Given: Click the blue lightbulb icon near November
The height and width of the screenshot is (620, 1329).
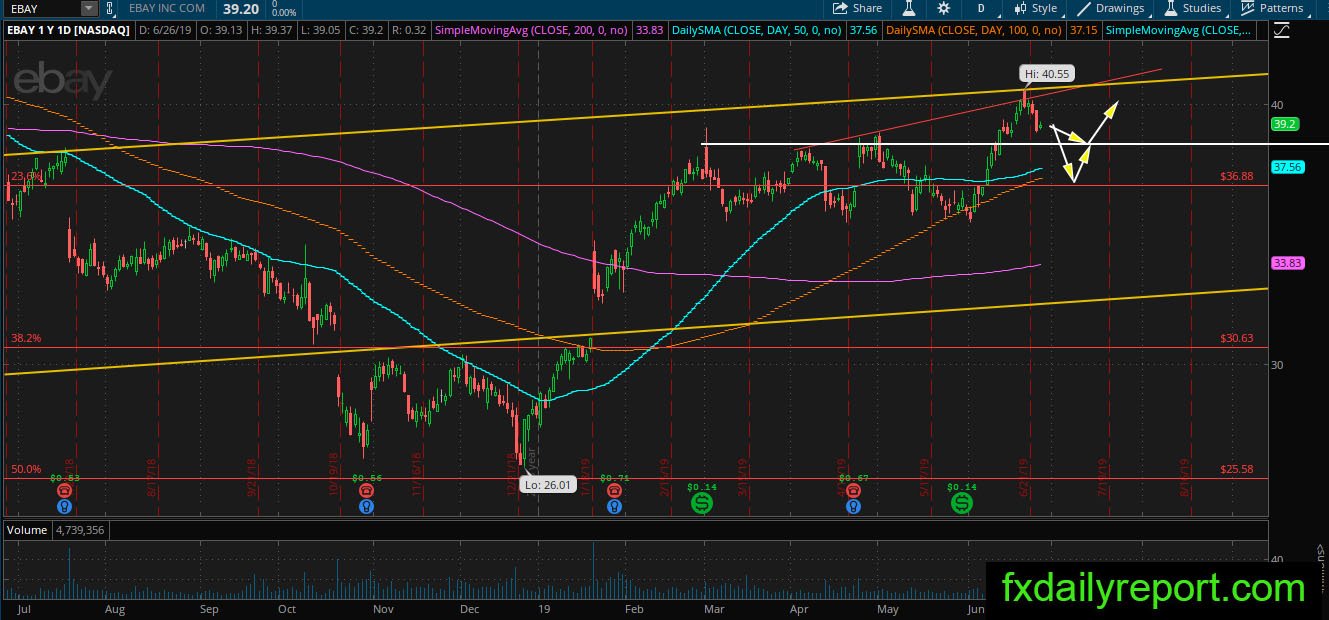Looking at the screenshot, I should tap(366, 507).
